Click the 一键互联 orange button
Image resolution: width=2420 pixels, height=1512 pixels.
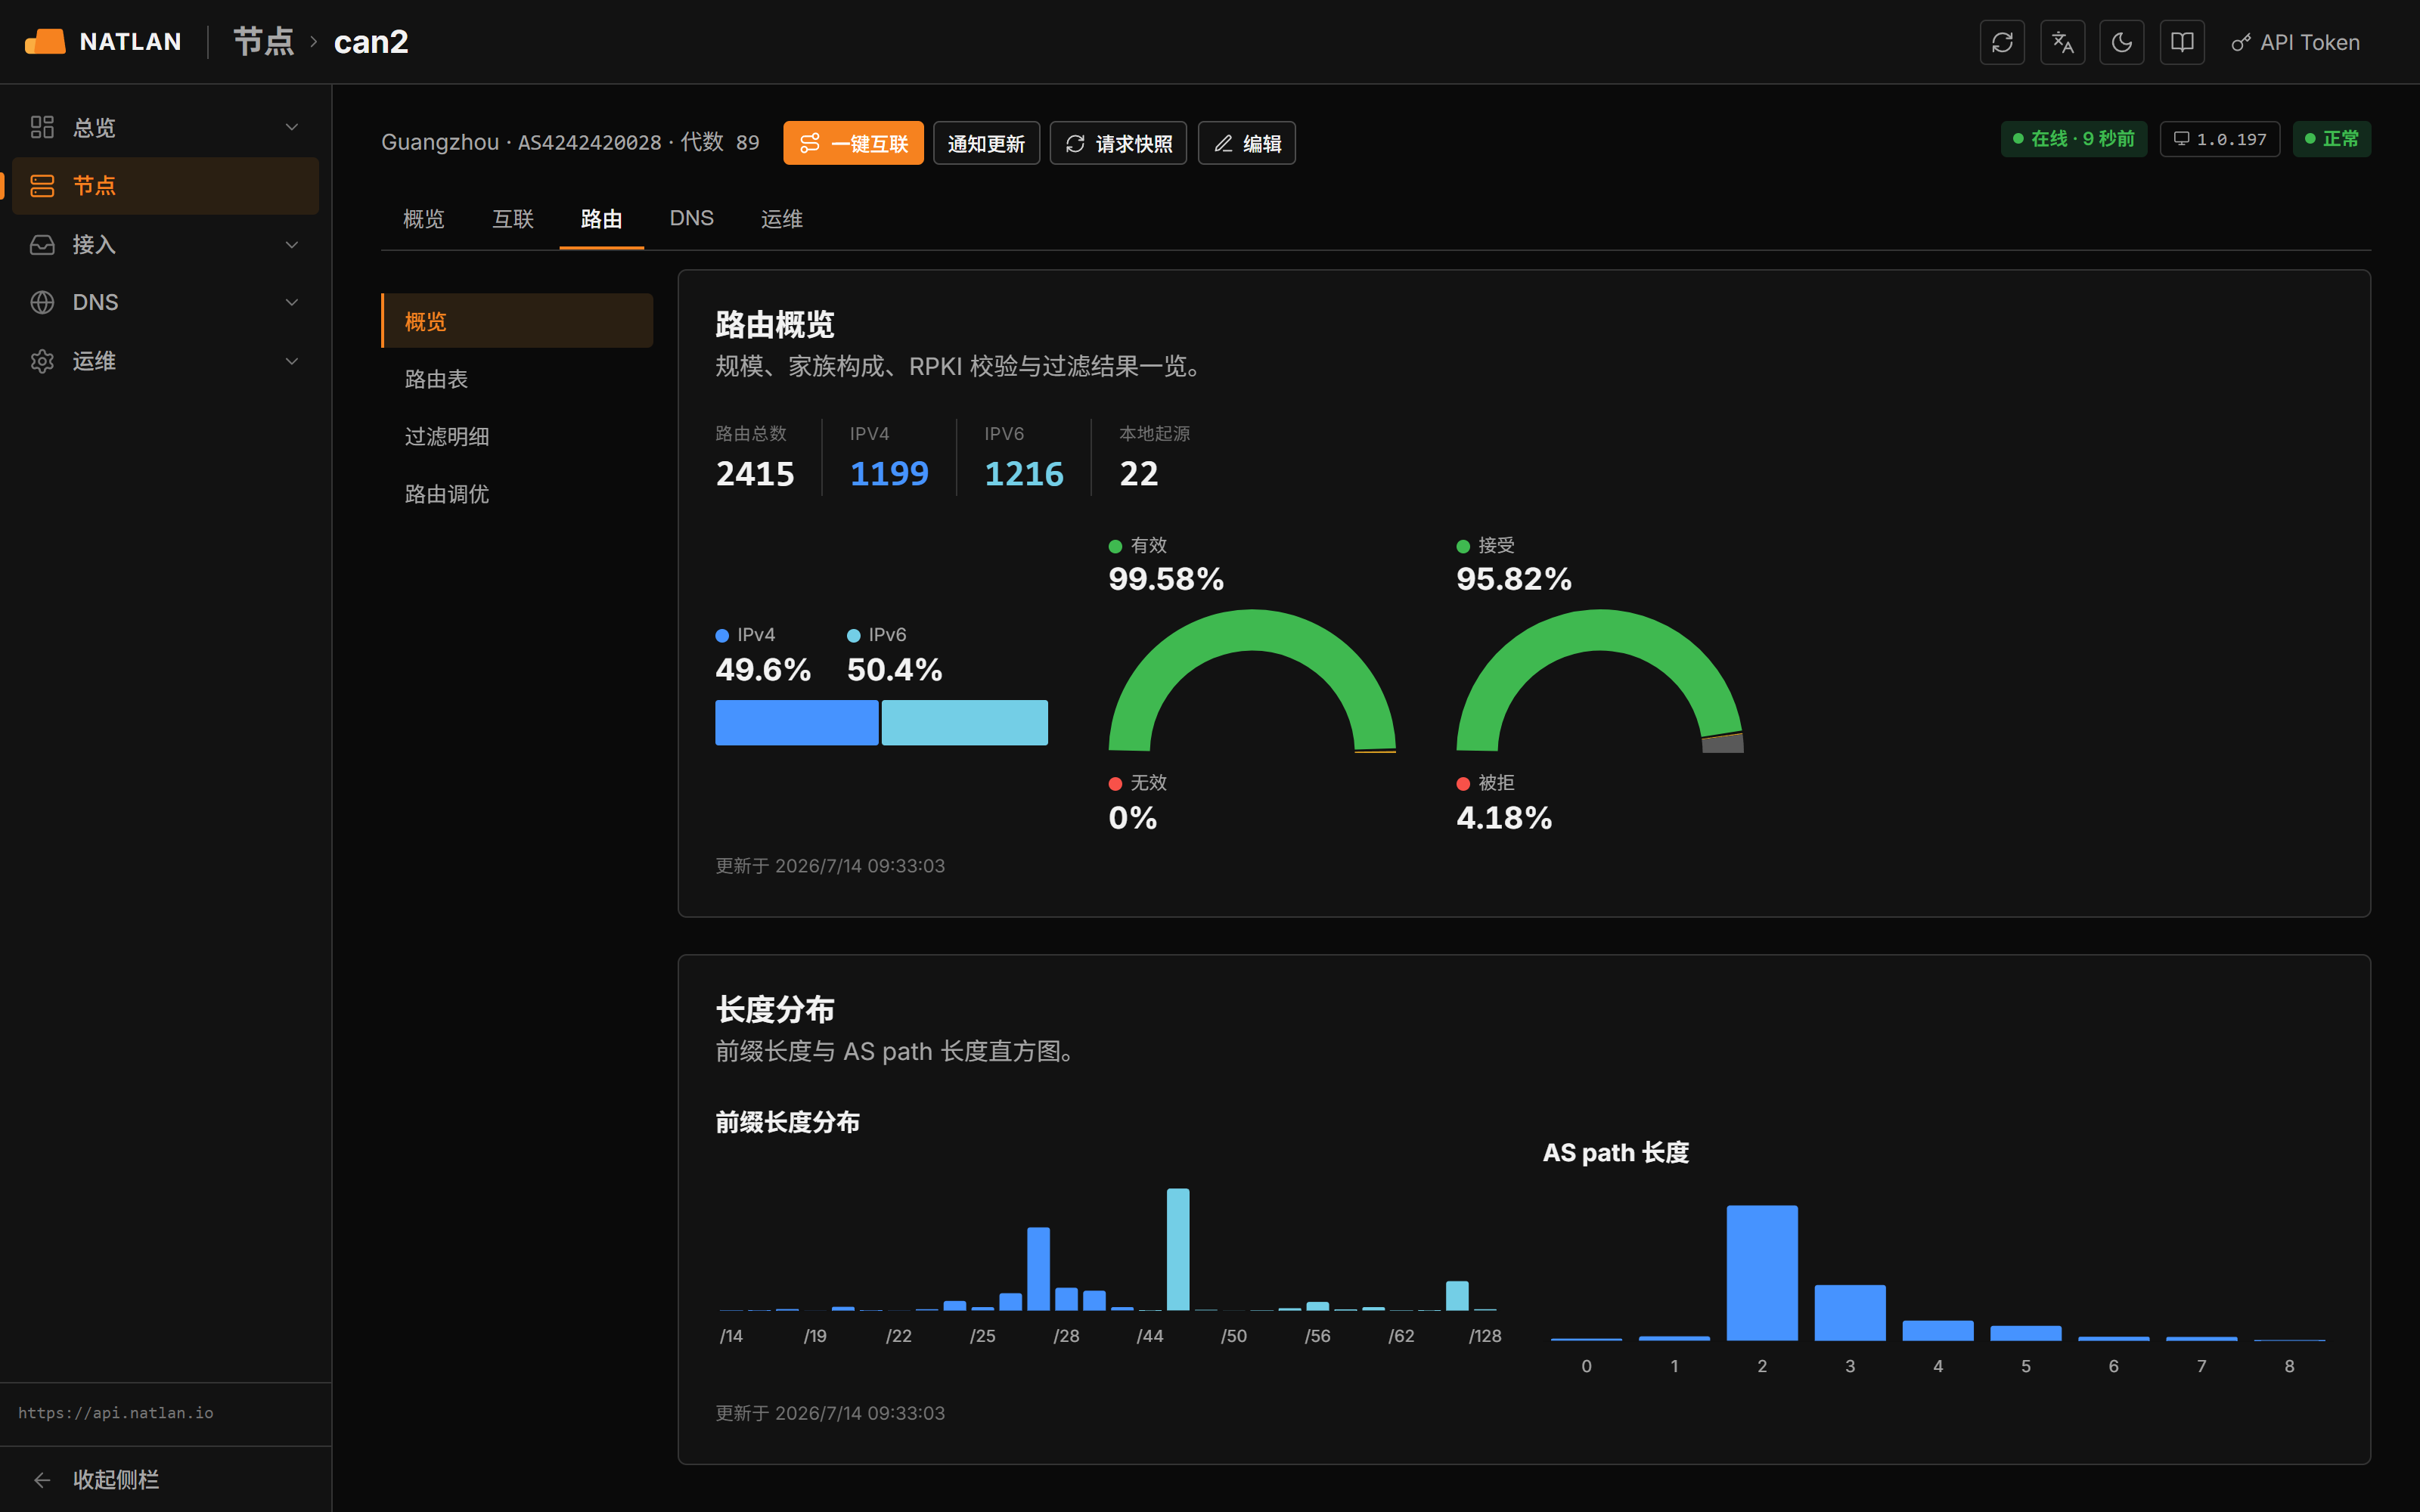point(853,143)
